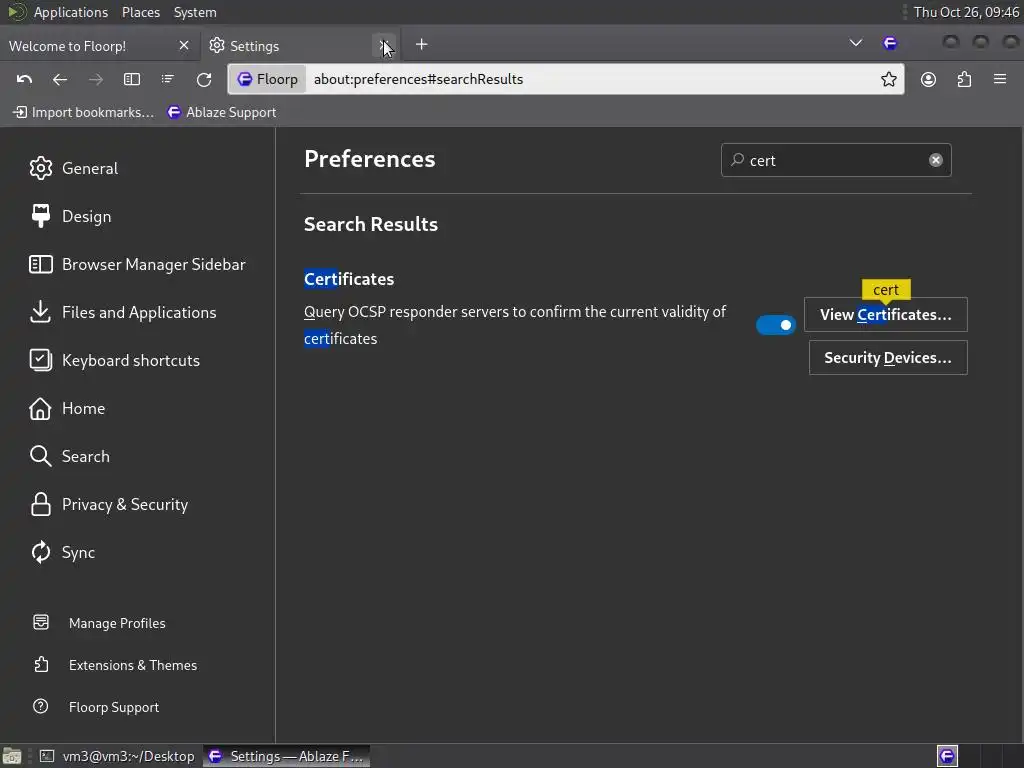Click the Certificates section heading
This screenshot has width=1024, height=768.
349,279
